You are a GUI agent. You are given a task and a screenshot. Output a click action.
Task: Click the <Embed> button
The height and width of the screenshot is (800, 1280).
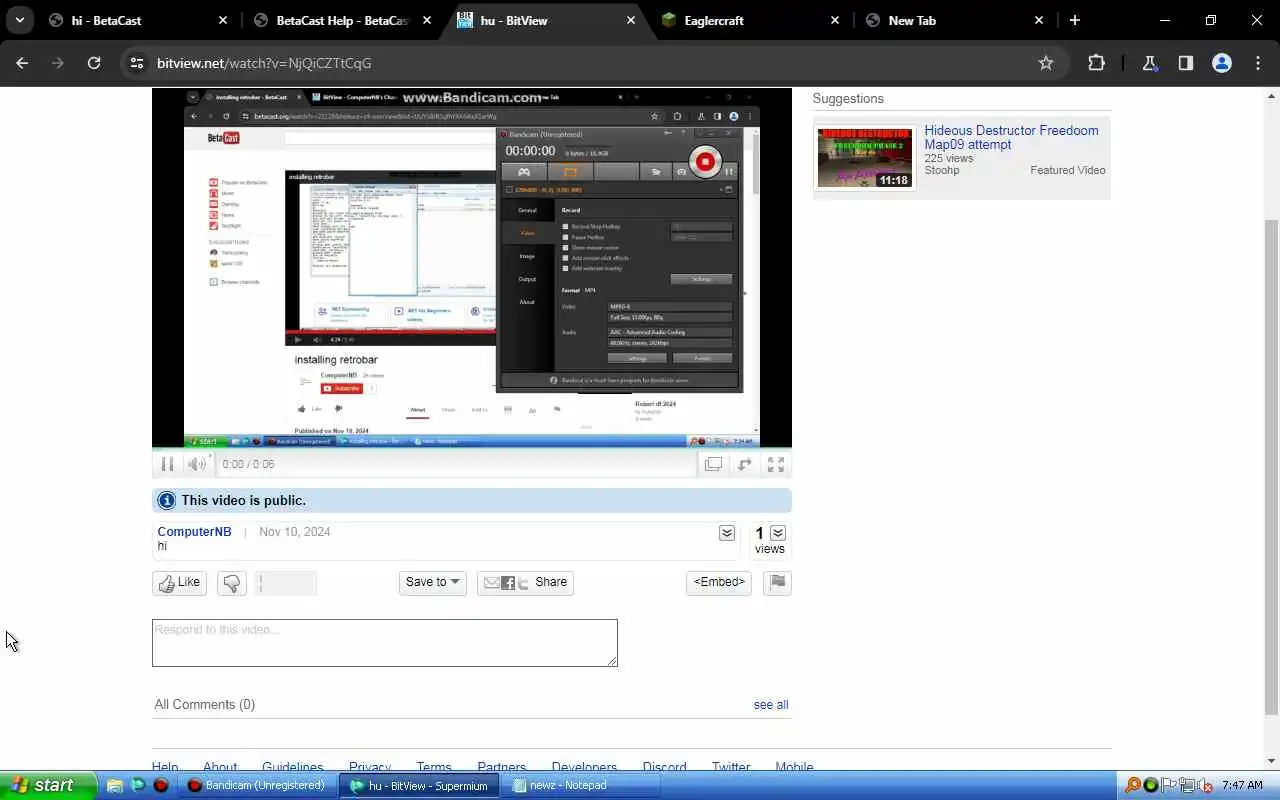point(719,583)
